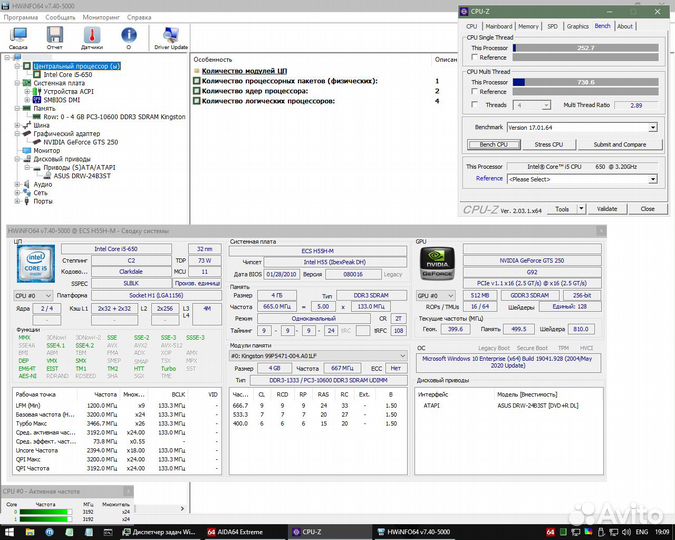Viewport: 675px width, 540px height.
Task: Click the AIDA64 red tray icon
Action: [550, 532]
